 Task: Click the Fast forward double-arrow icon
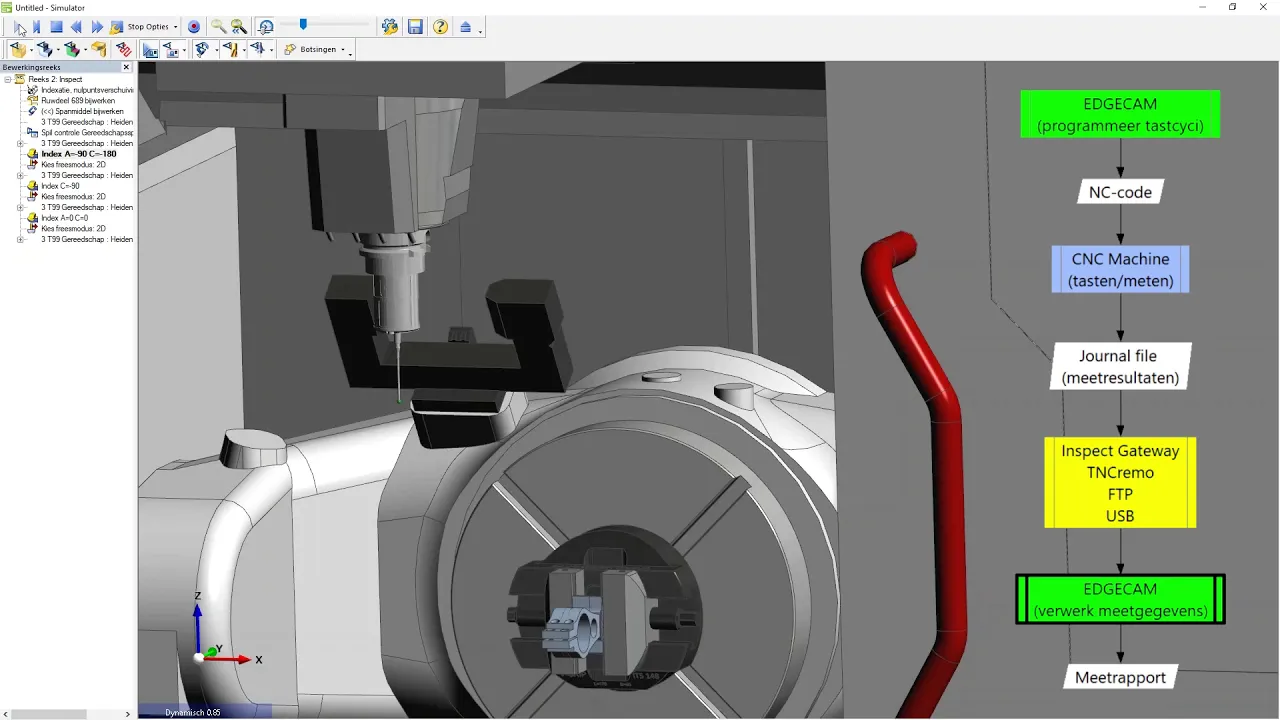pos(97,27)
